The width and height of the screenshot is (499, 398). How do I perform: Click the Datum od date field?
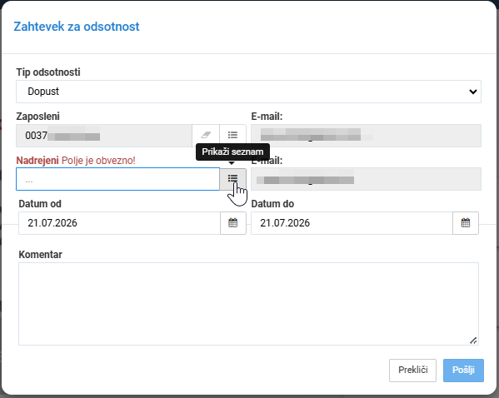point(119,223)
